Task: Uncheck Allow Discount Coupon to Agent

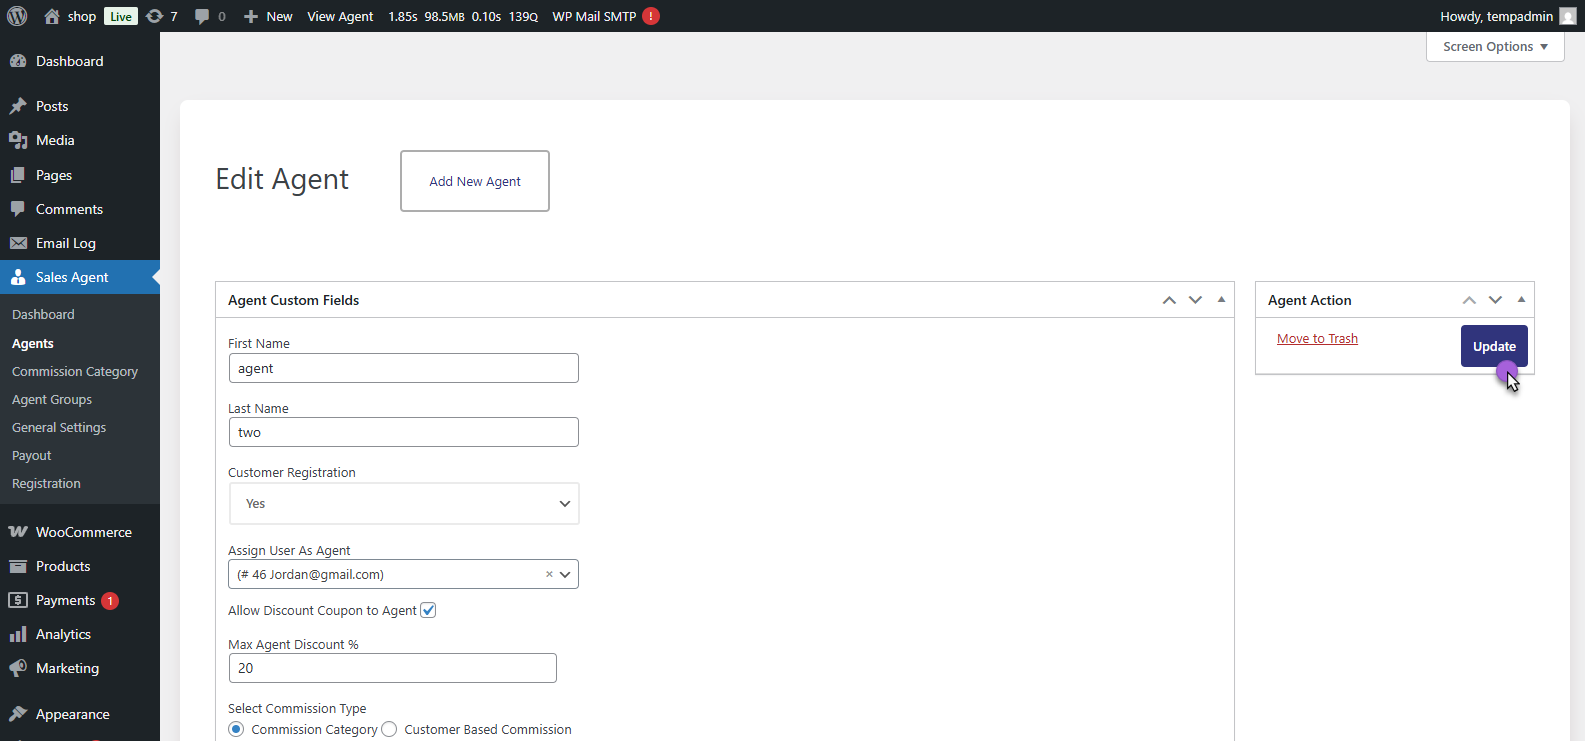Action: pyautogui.click(x=428, y=610)
